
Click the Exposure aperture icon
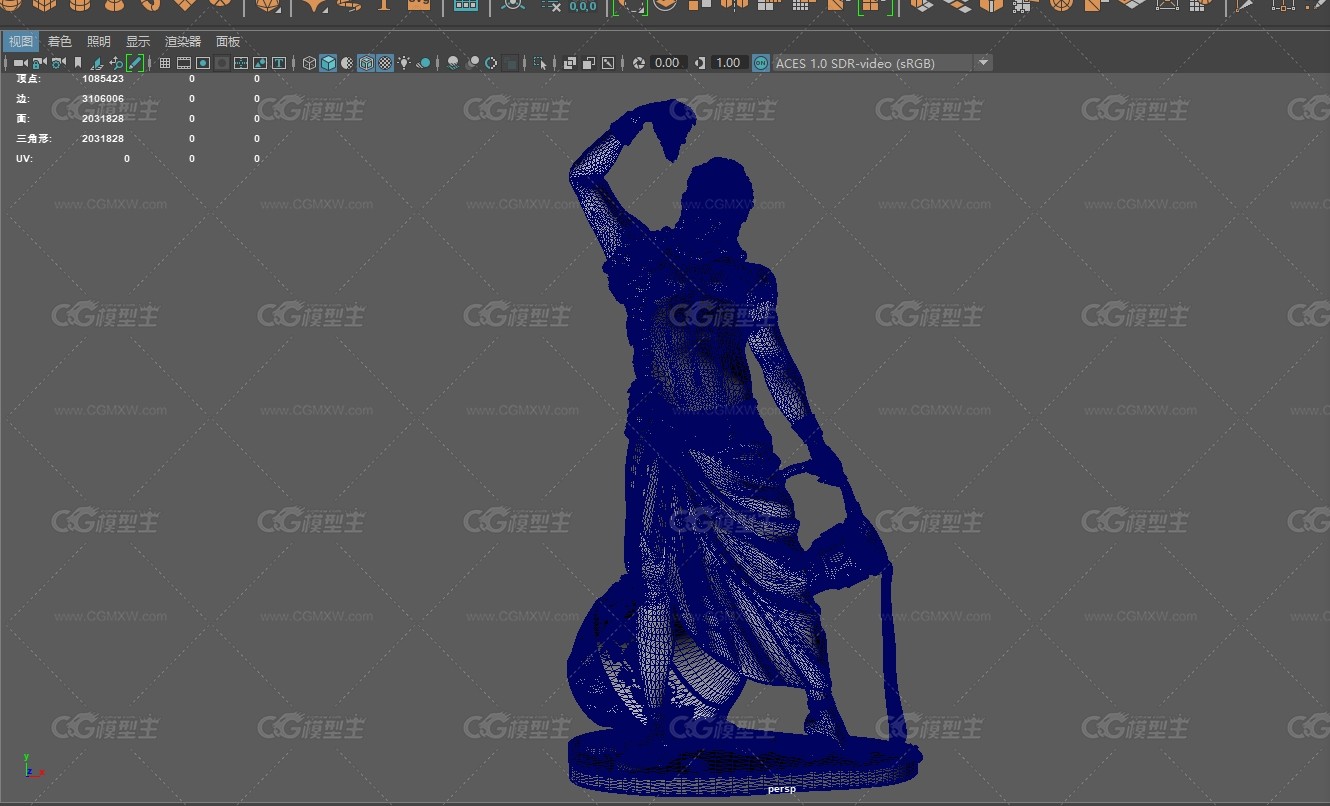[639, 63]
